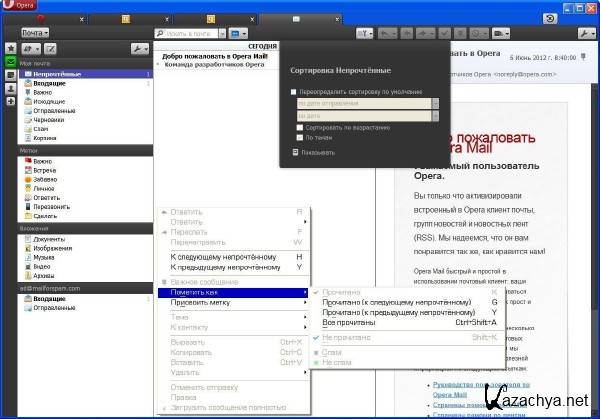Click the bookmarks star sidebar icon
This screenshot has height=419, width=600.
click(x=10, y=48)
